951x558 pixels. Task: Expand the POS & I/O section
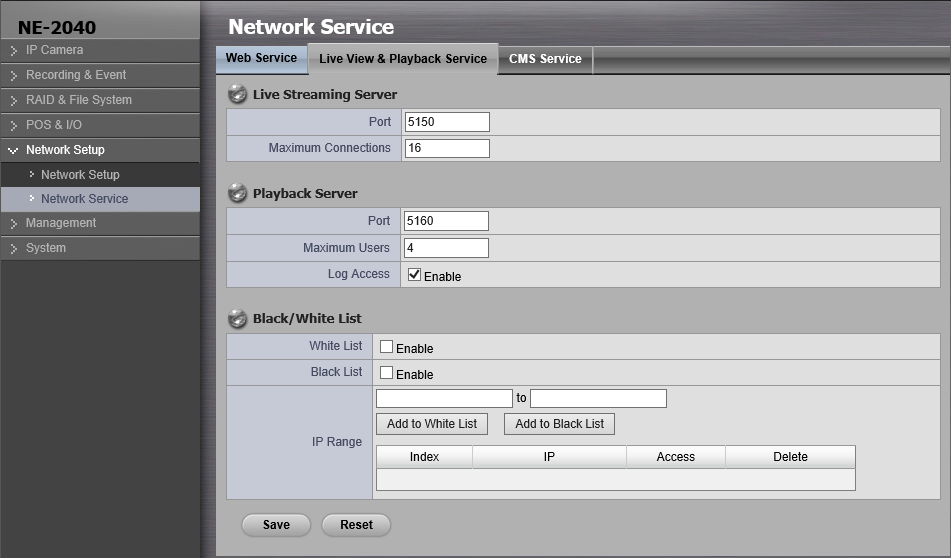53,125
